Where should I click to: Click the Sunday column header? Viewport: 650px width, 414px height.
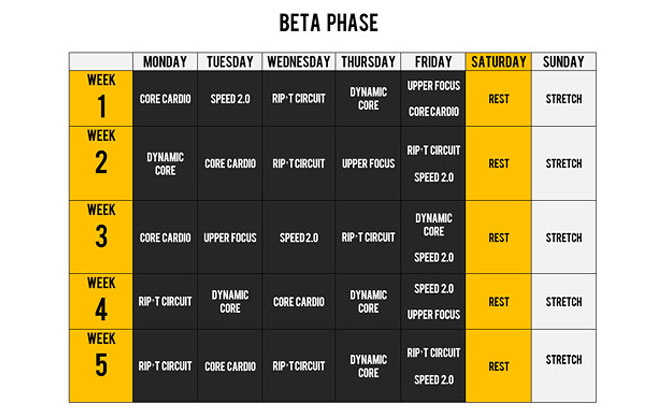(x=564, y=62)
